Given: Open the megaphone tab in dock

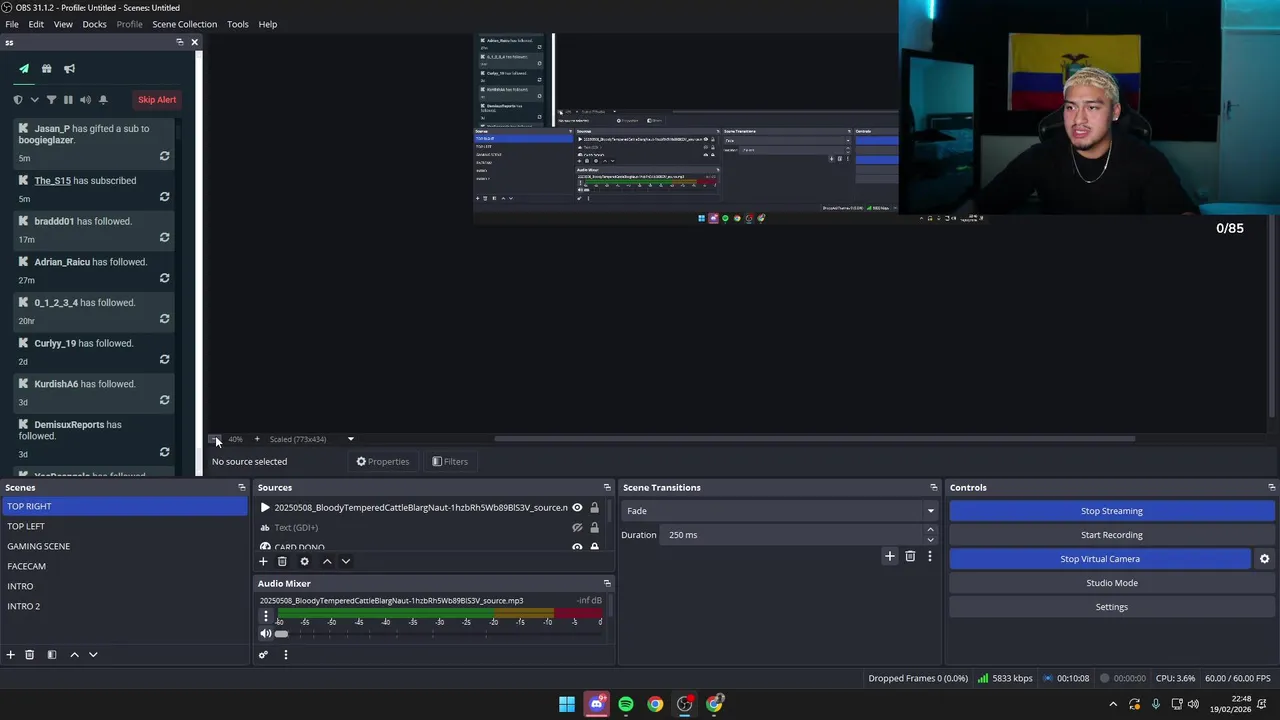Looking at the screenshot, I should pos(69,69).
